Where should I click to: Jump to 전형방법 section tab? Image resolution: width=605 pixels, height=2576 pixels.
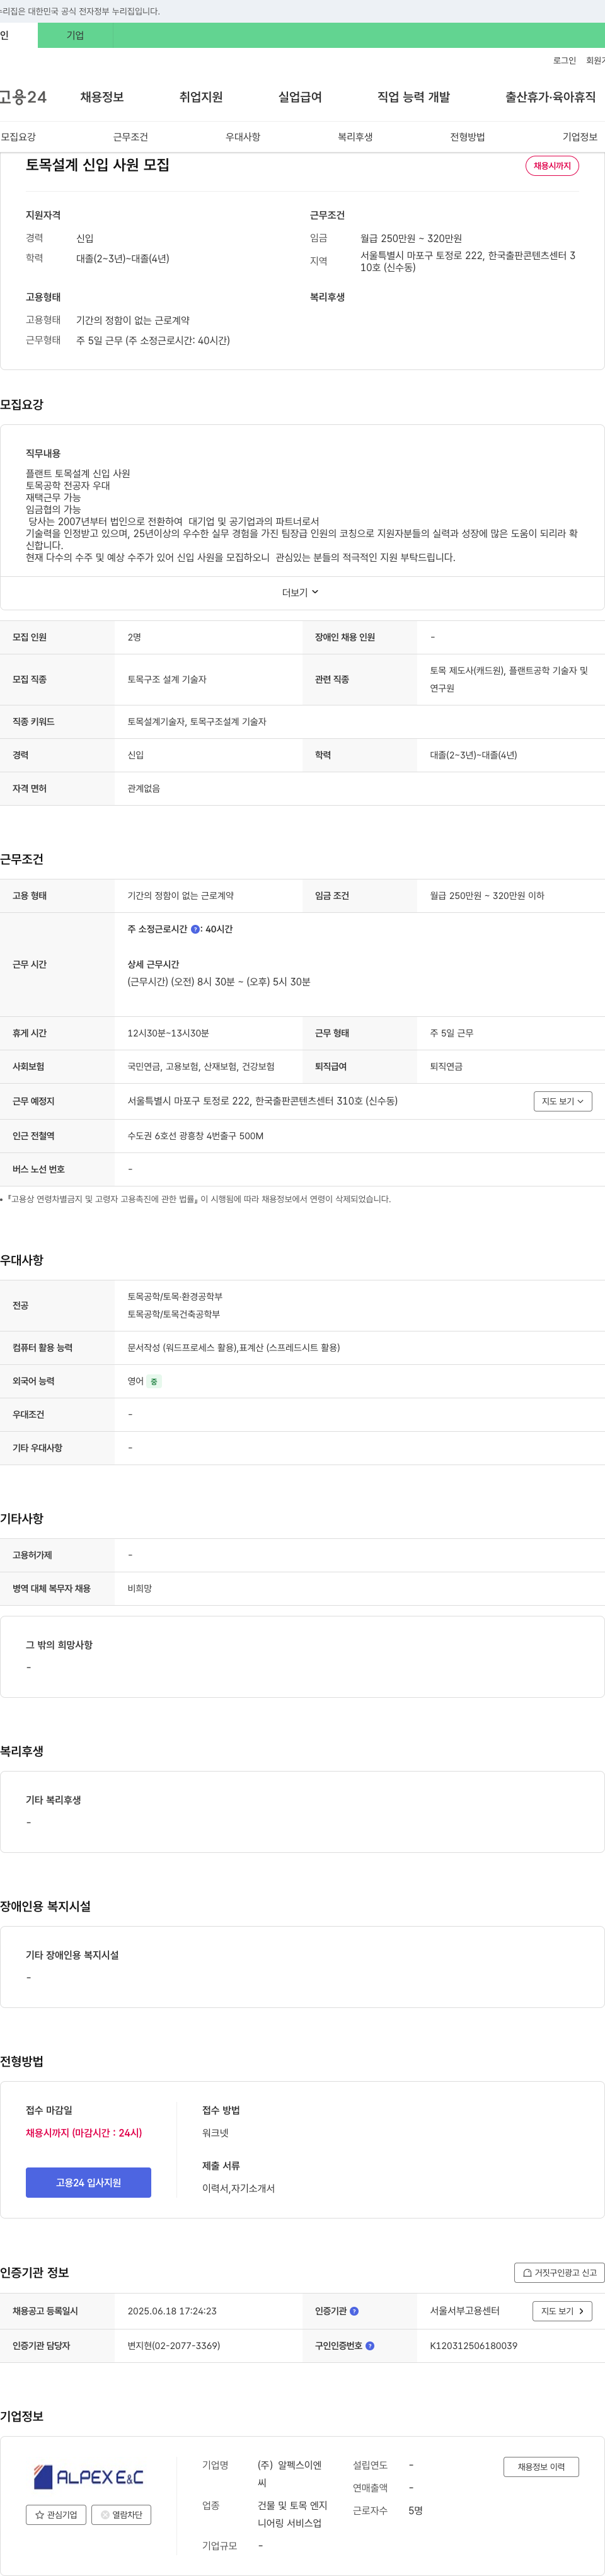coord(467,137)
